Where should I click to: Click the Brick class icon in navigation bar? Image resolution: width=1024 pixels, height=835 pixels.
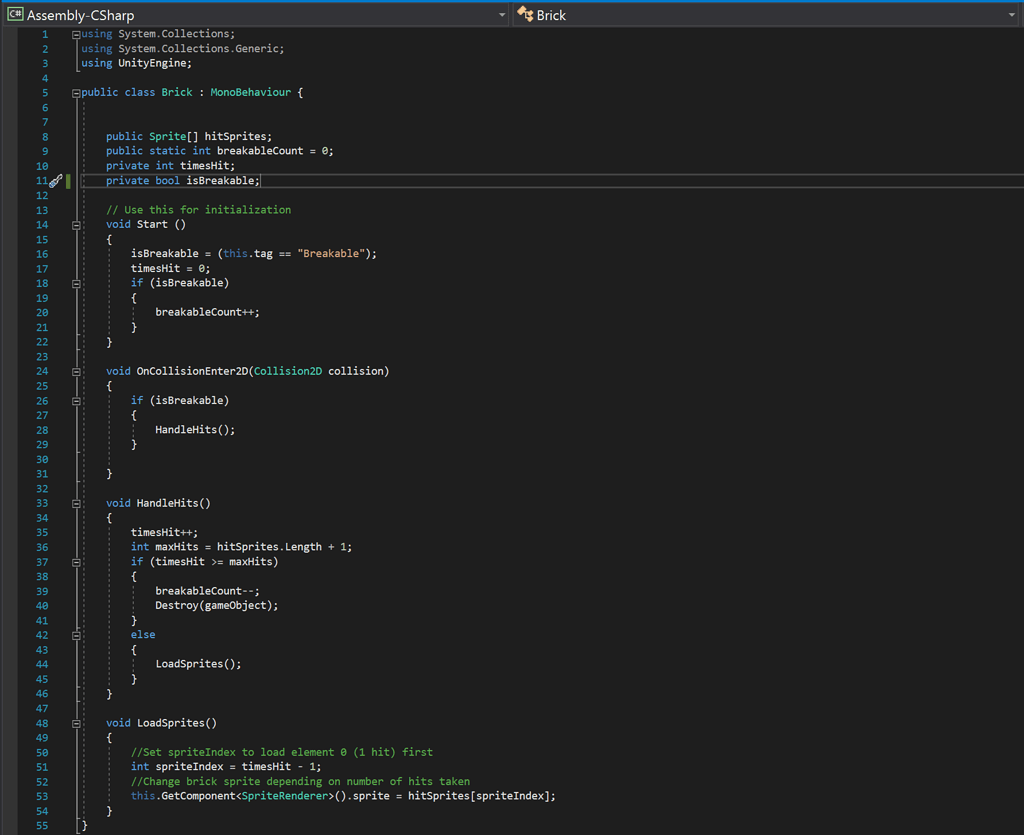pos(525,14)
